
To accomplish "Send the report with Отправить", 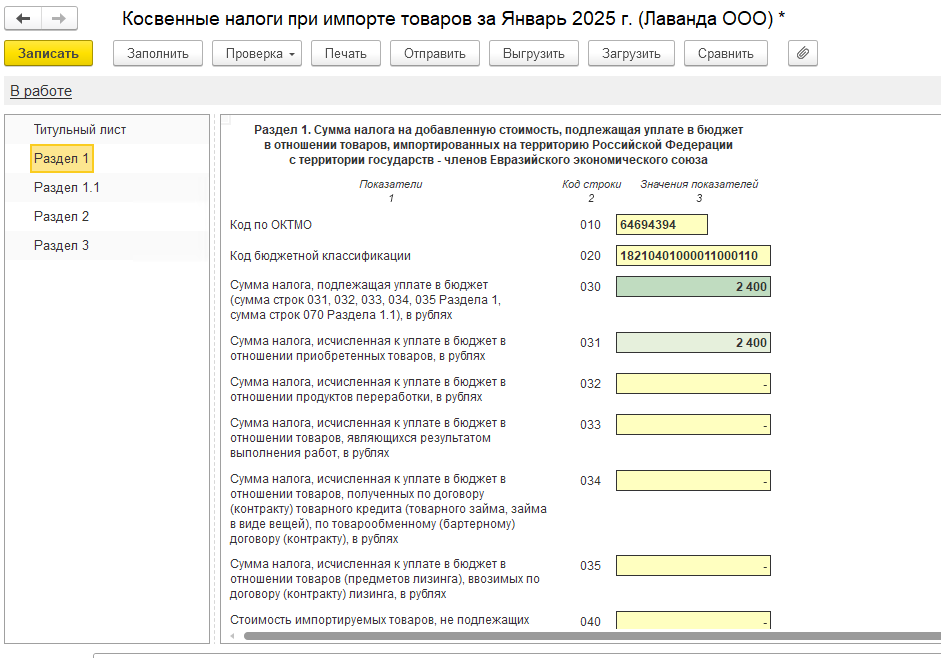I will point(434,53).
